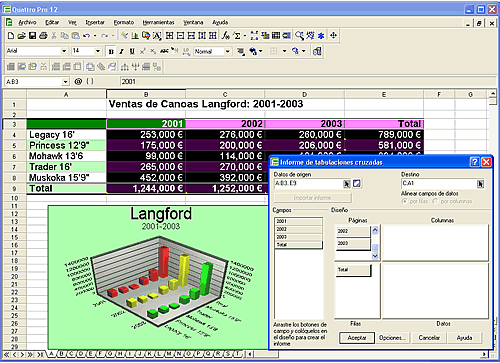
Task: Select the 'Total' field in Campos list
Action: coord(298,245)
